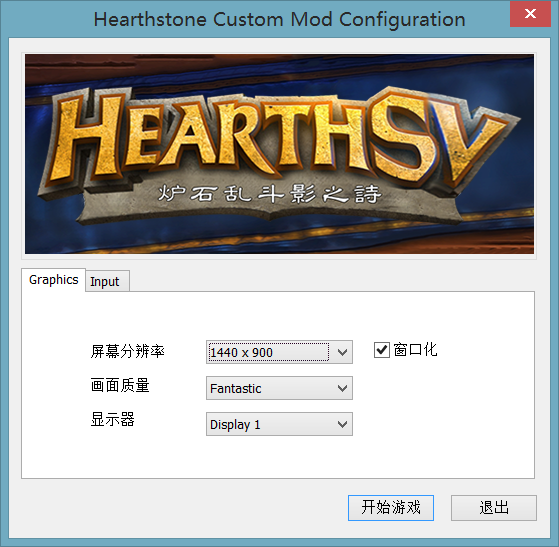Click the window title bar text

tap(280, 19)
